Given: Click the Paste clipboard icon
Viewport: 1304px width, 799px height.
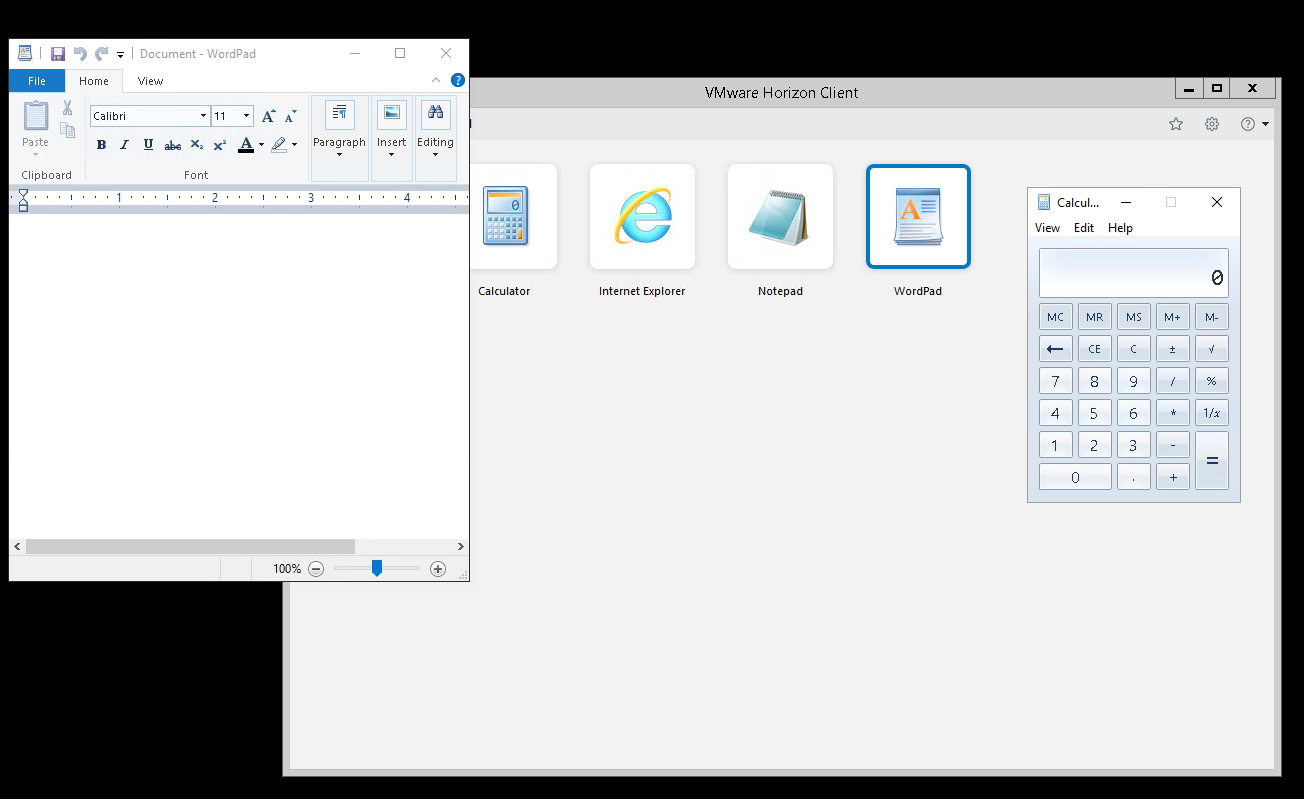Looking at the screenshot, I should (x=36, y=116).
